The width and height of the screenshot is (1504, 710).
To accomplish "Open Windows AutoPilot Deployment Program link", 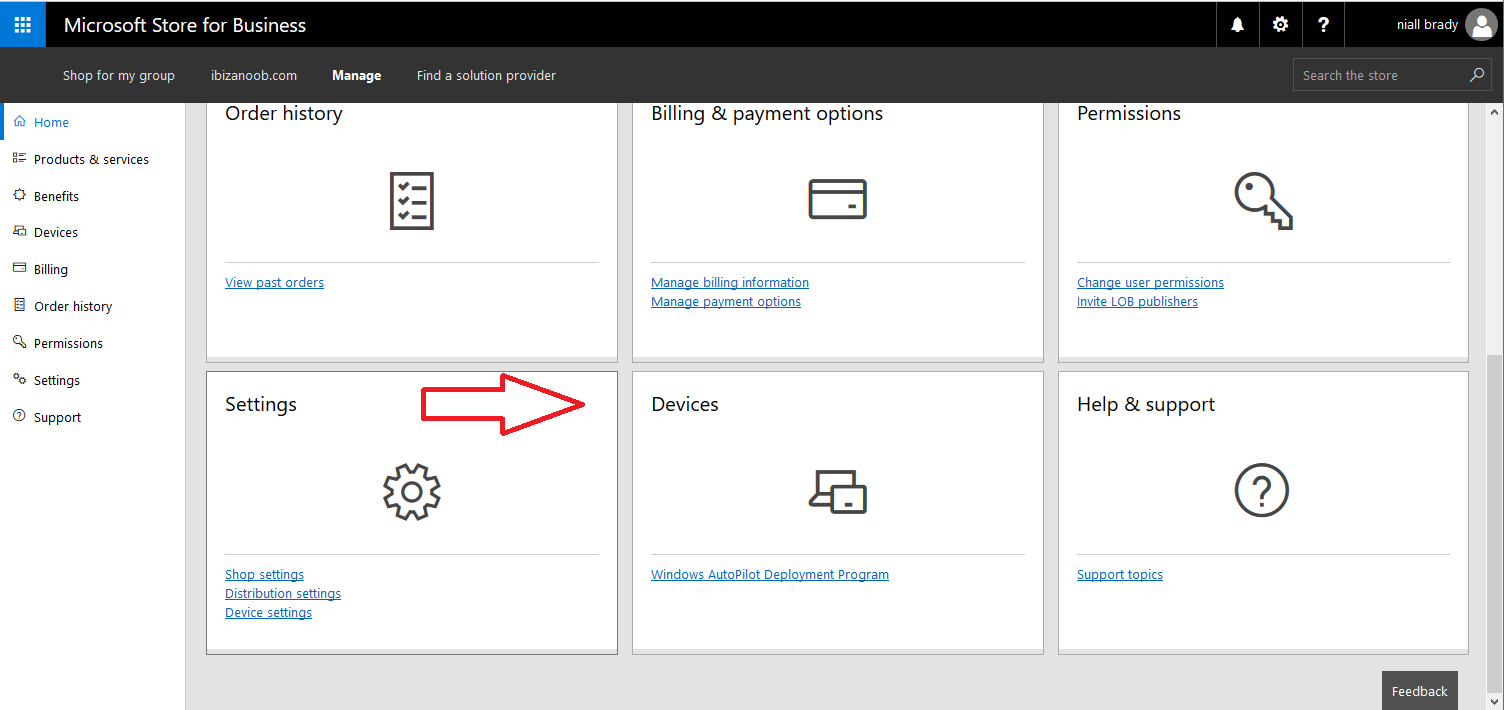I will pyautogui.click(x=770, y=574).
